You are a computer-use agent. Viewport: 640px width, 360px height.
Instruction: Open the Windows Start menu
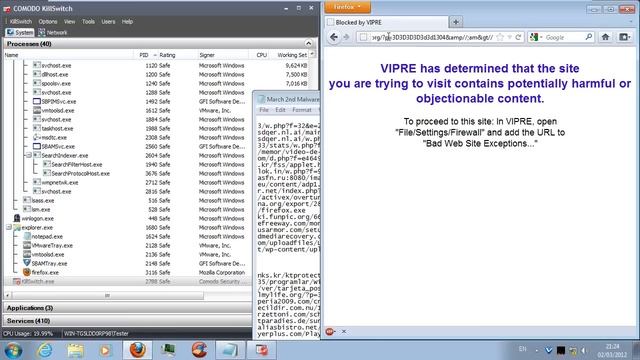pos(13,350)
